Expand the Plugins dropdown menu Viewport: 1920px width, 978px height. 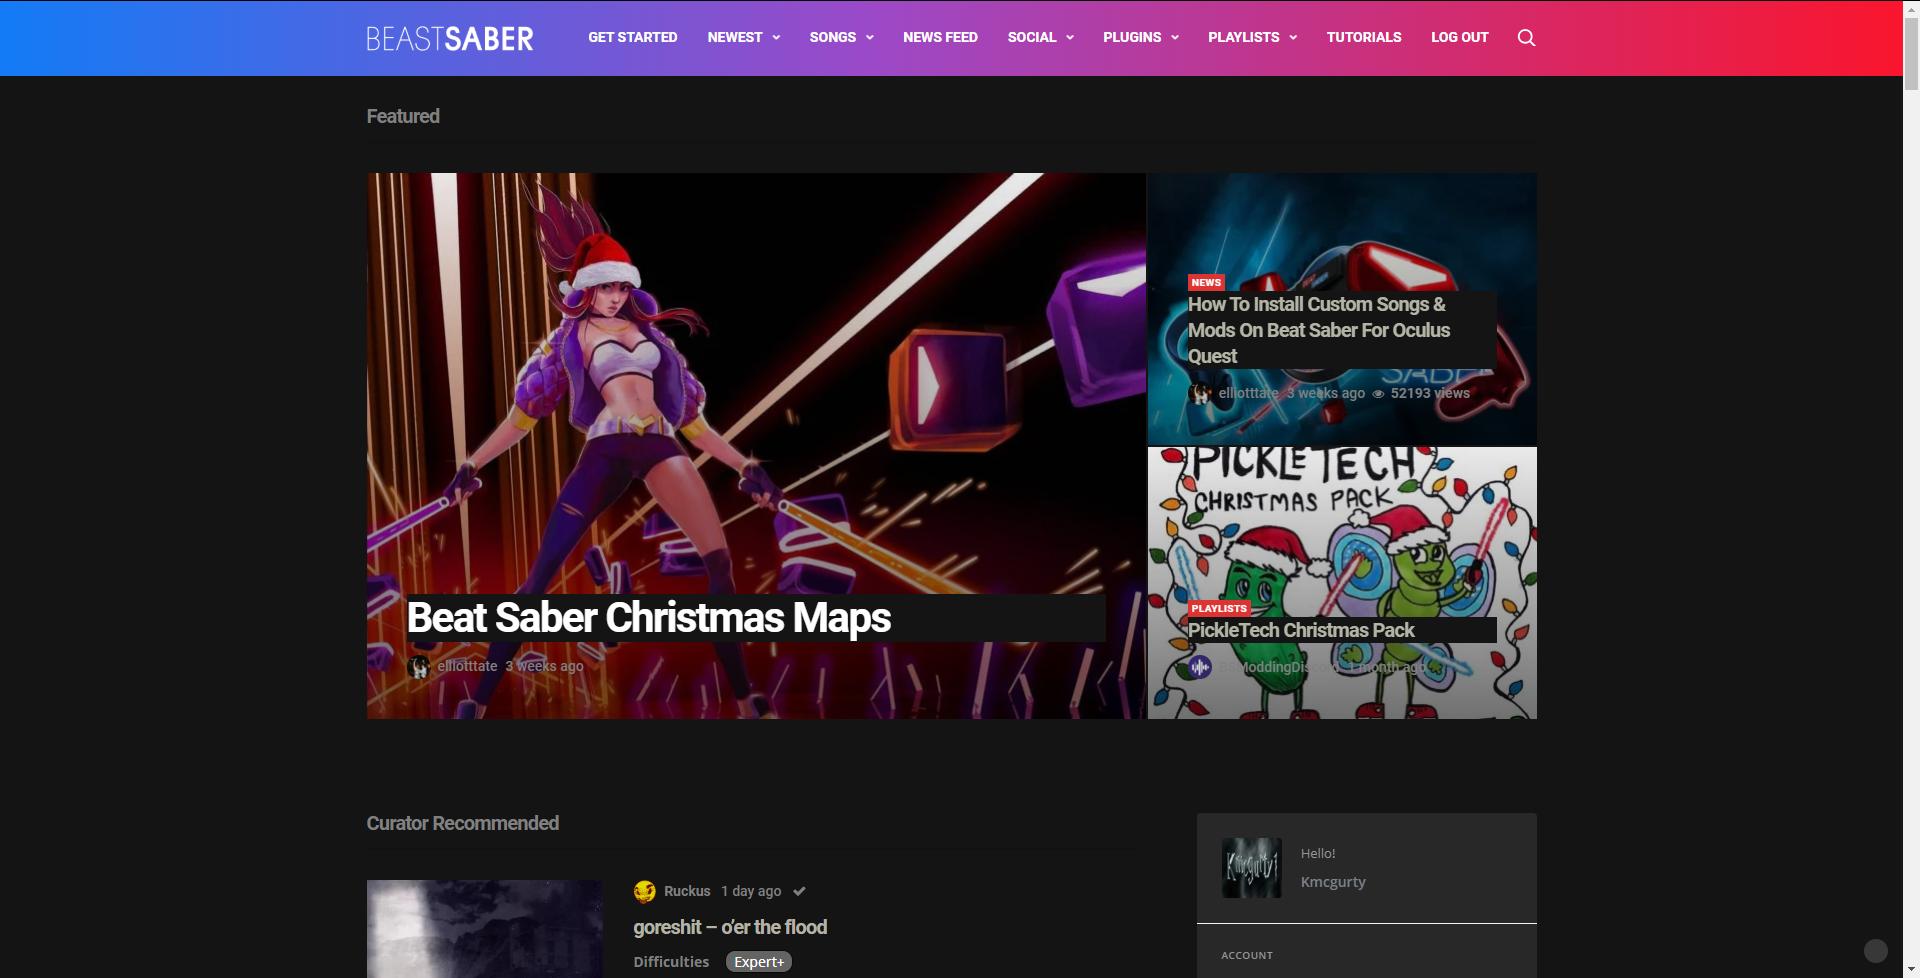click(x=1140, y=38)
